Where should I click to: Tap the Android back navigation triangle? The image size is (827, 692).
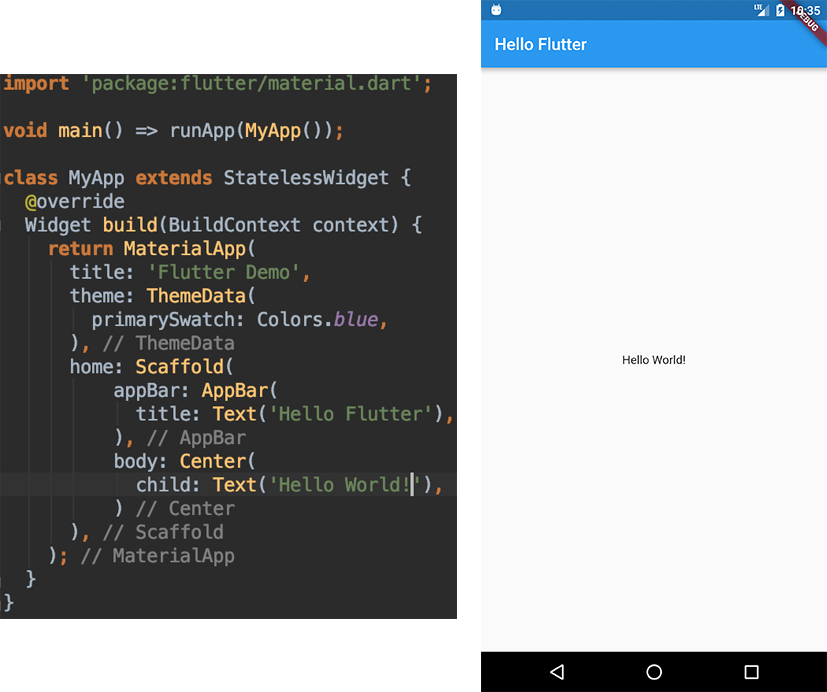(x=557, y=671)
